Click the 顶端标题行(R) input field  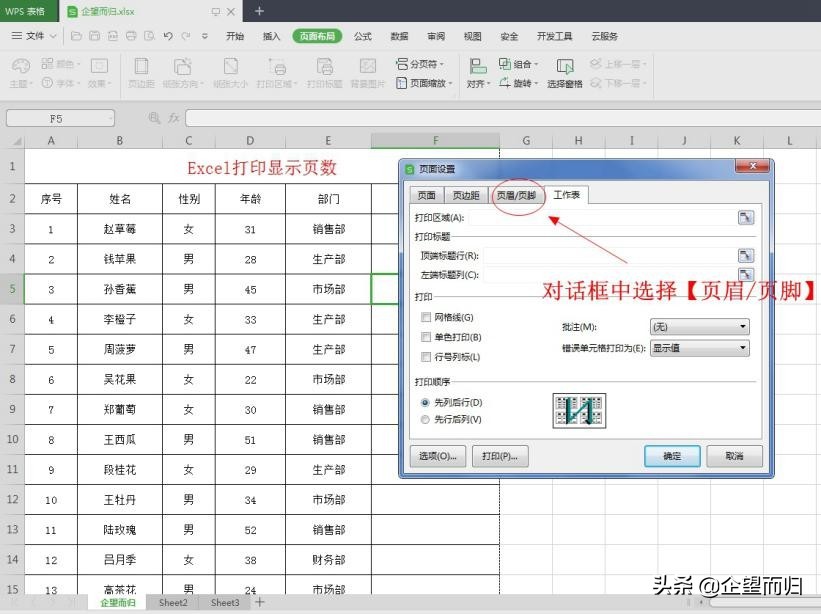click(609, 255)
